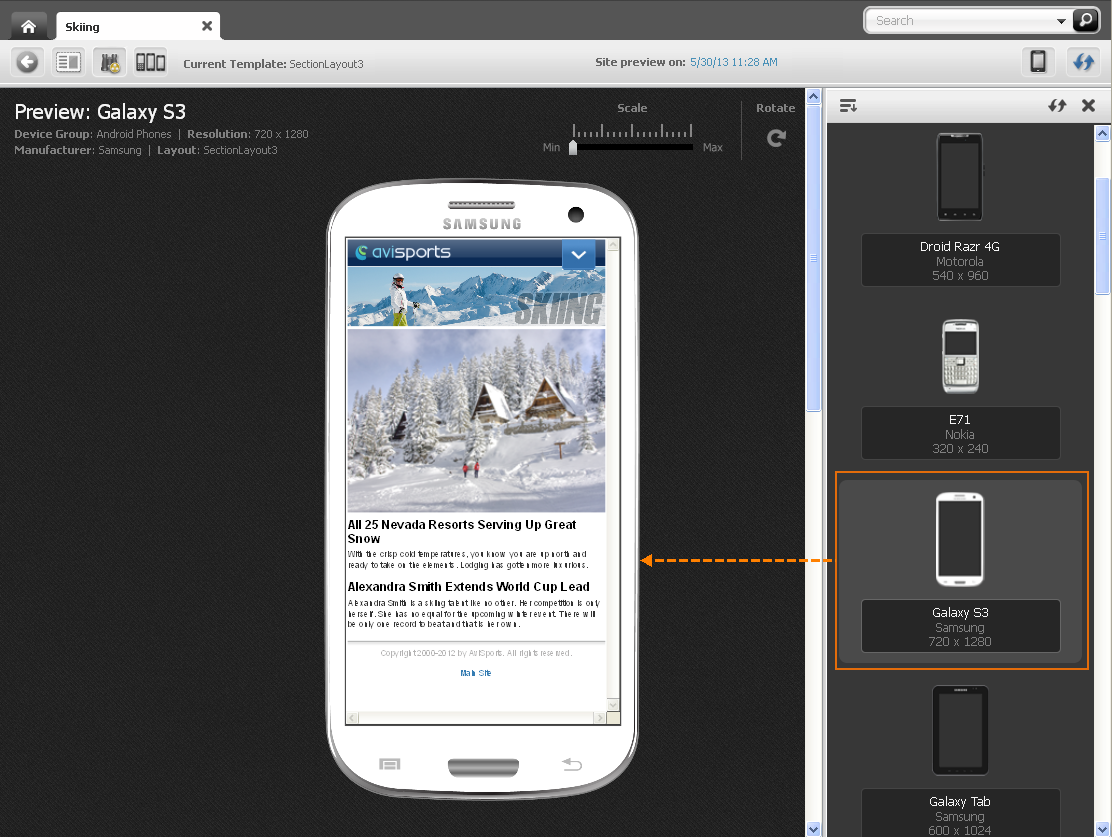Viewport: 1112px width, 837px height.
Task: Click the Search input field
Action: tap(961, 21)
